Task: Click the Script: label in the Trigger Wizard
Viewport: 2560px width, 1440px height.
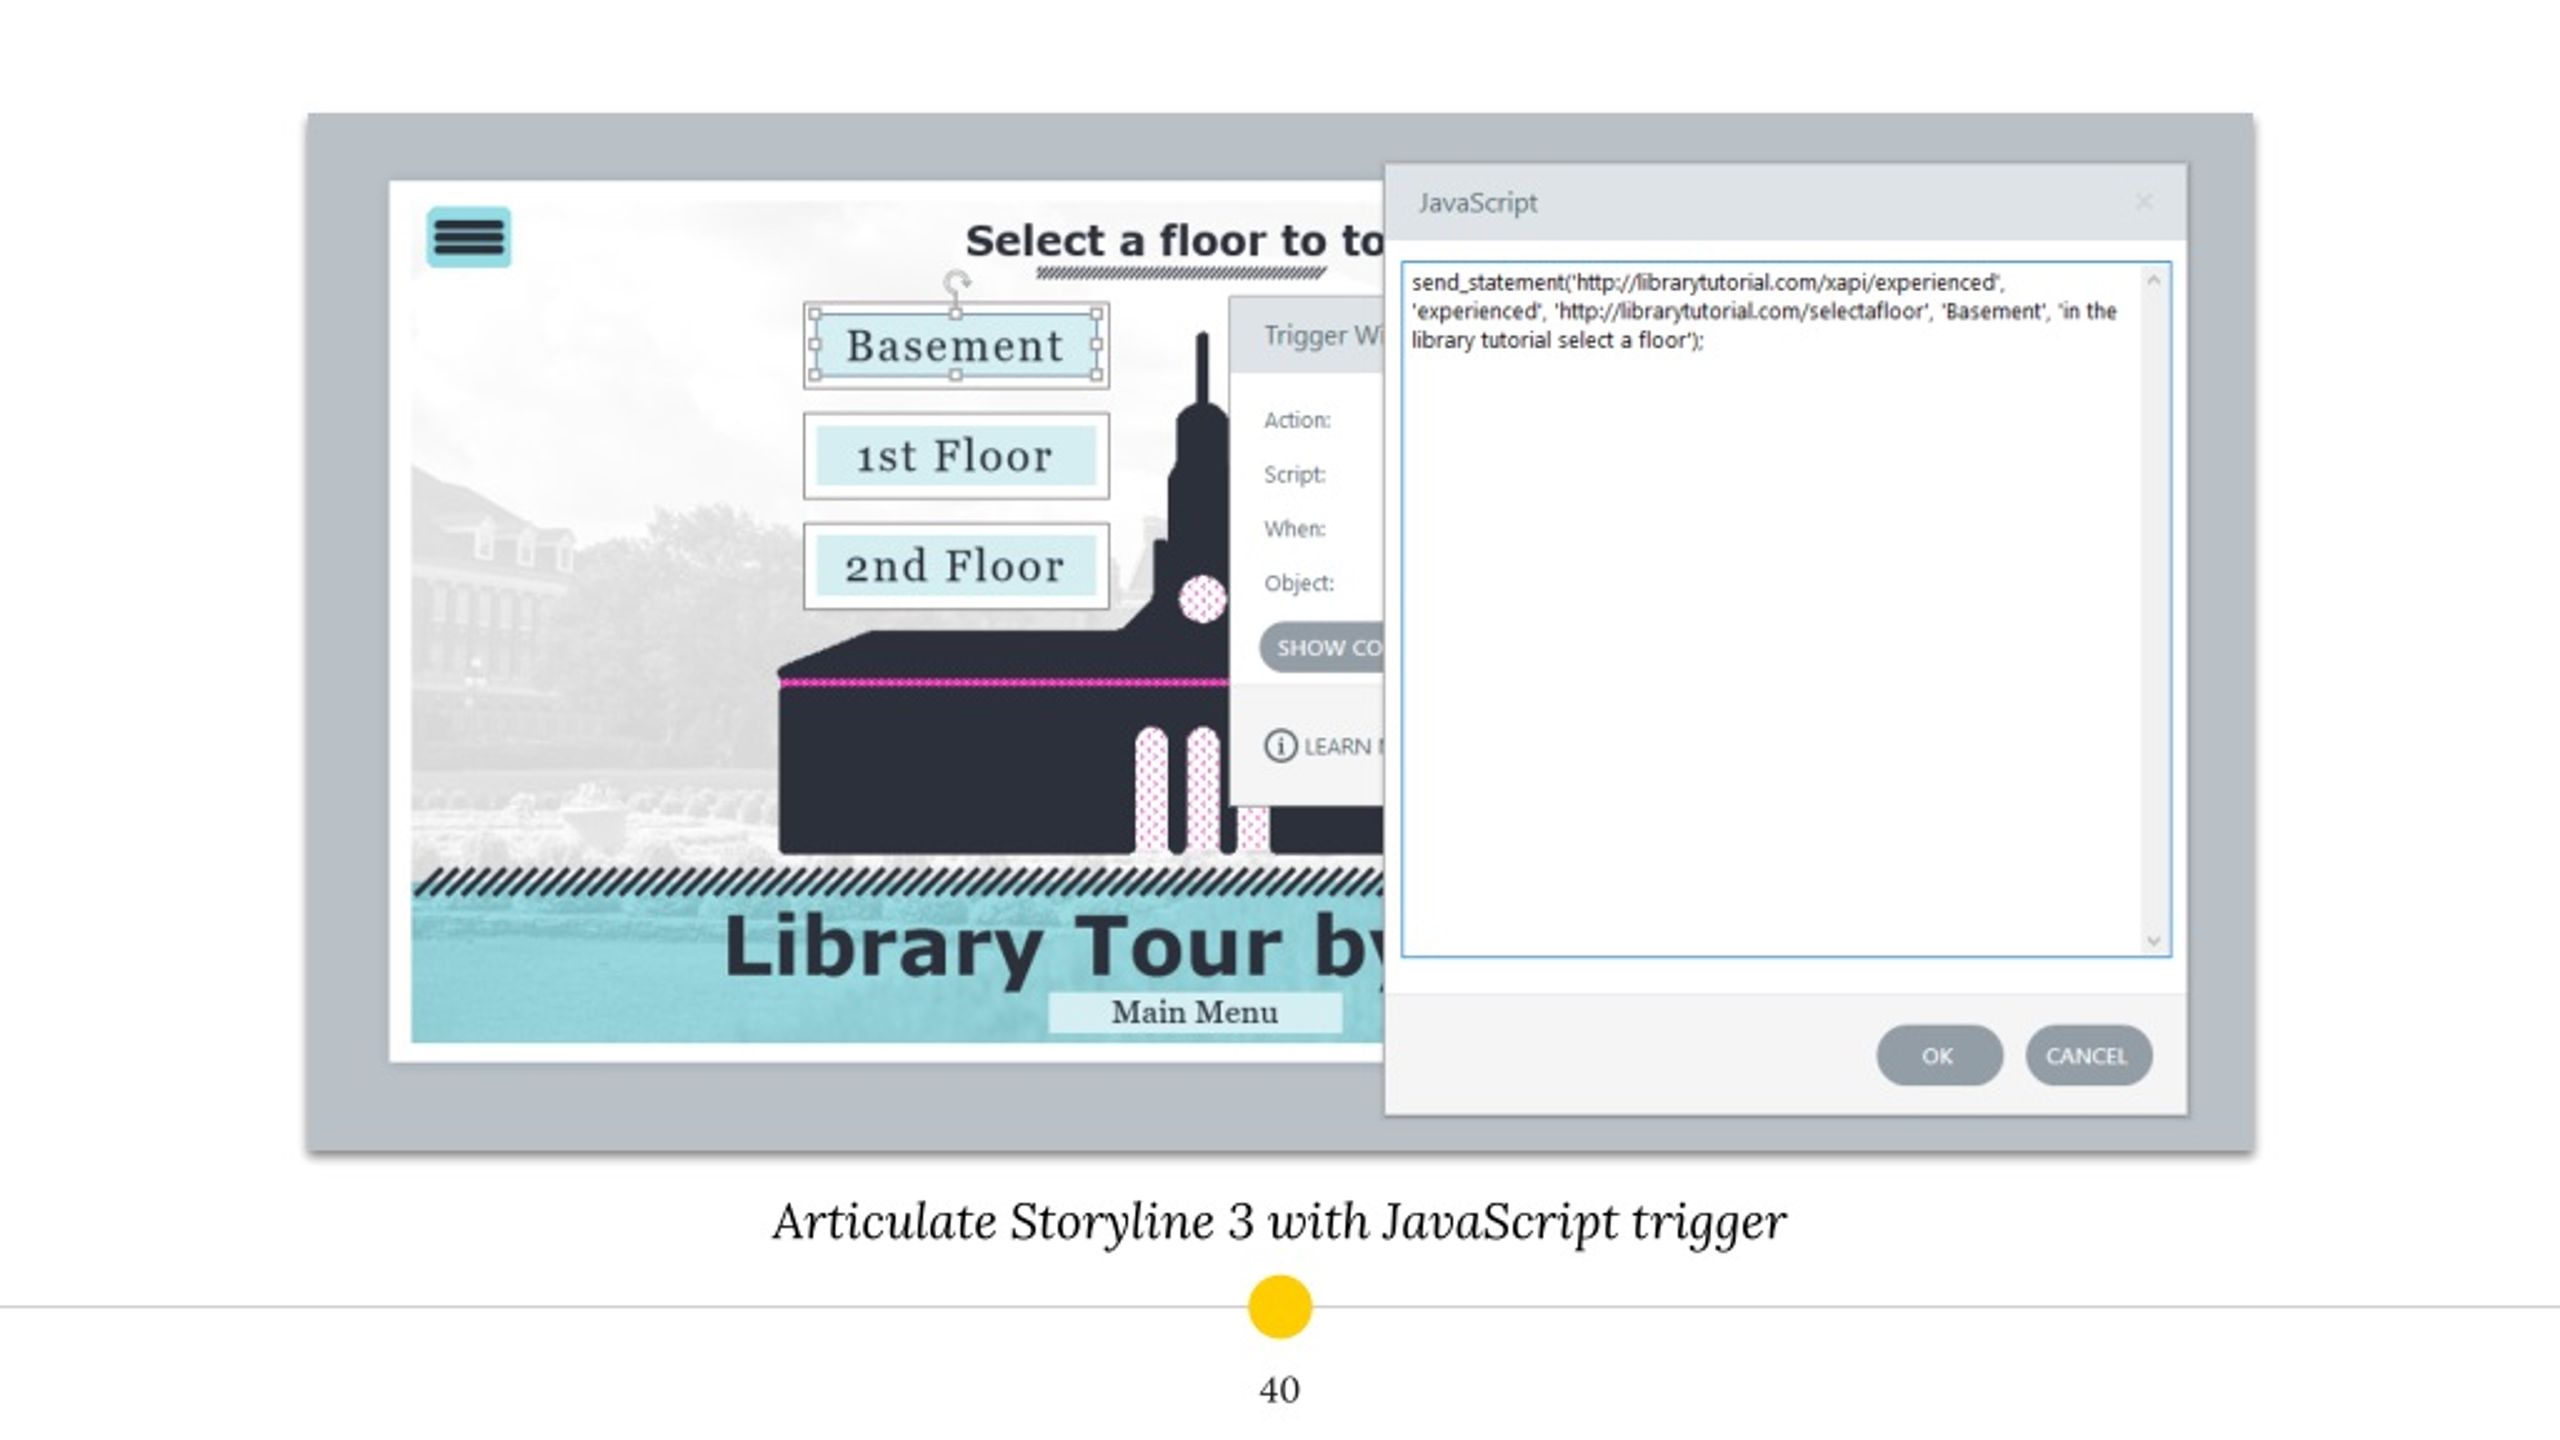Action: [x=1294, y=474]
